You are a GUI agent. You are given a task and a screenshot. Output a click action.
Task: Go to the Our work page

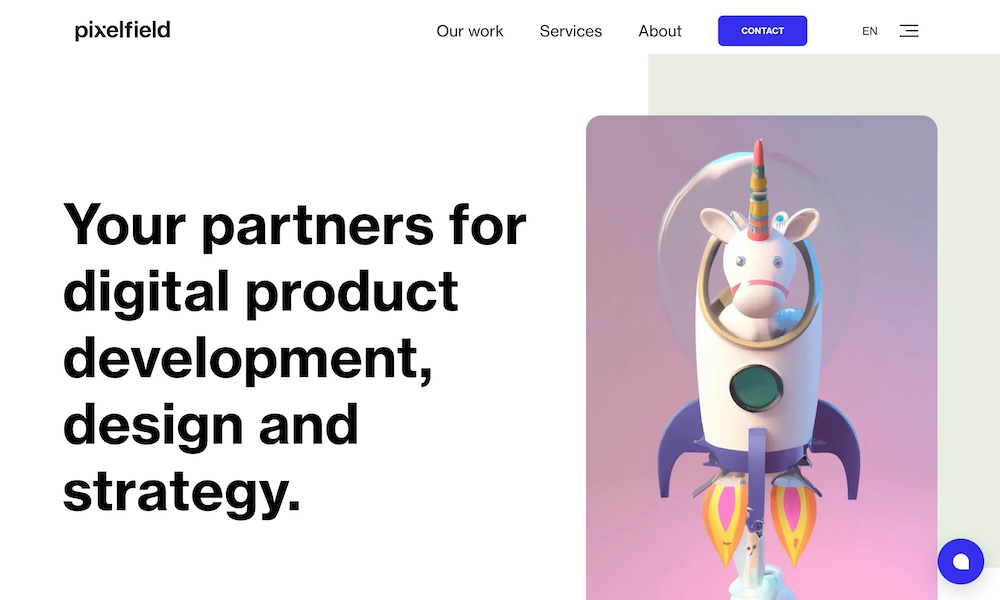[469, 31]
